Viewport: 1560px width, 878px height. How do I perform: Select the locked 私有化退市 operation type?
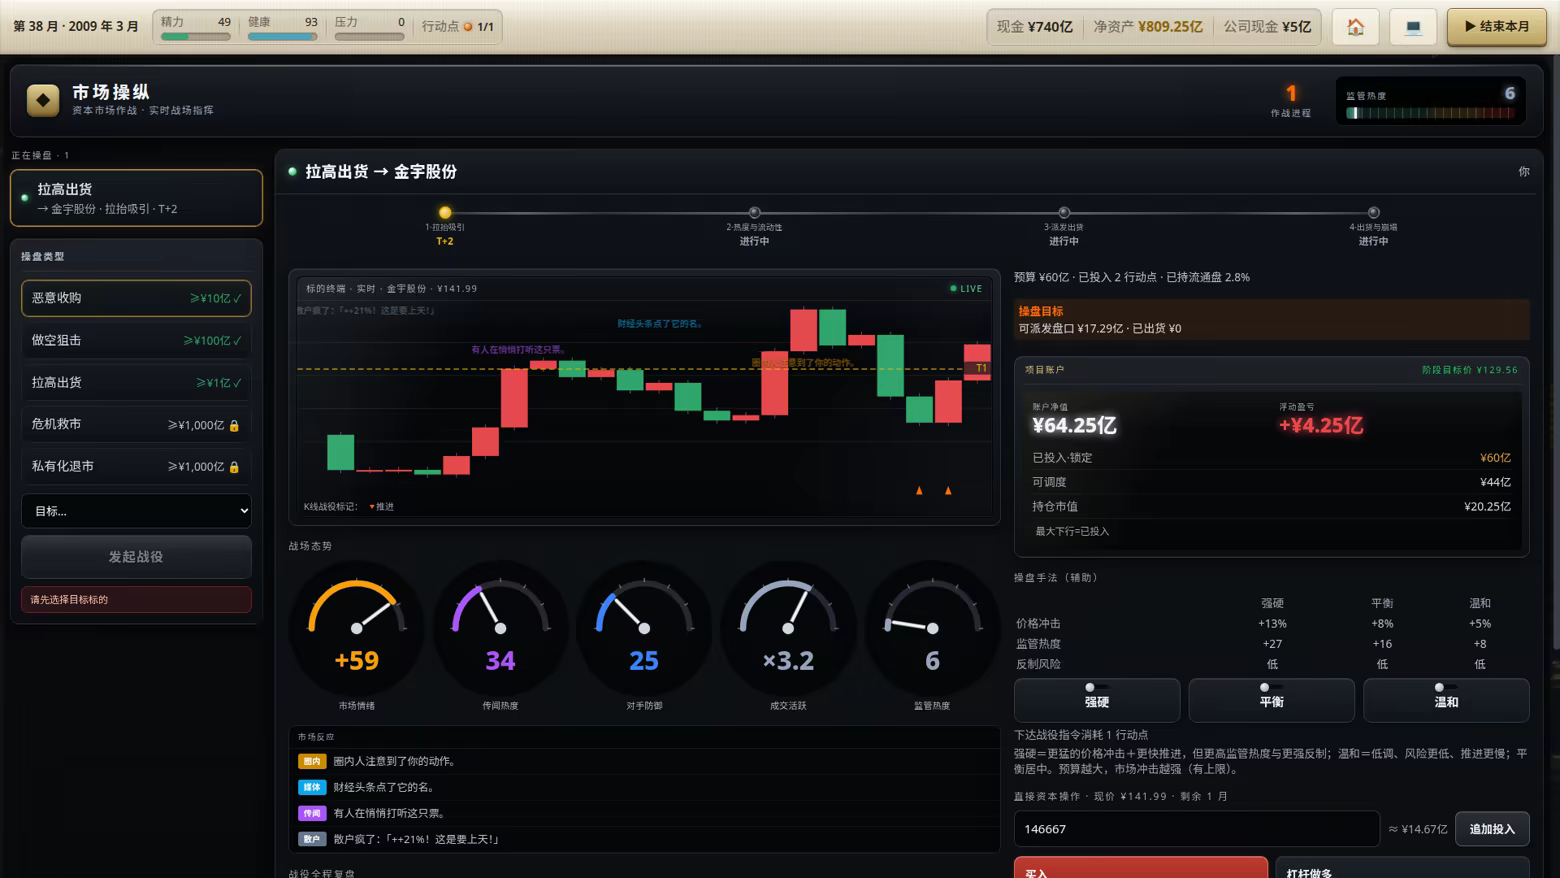[x=136, y=466]
